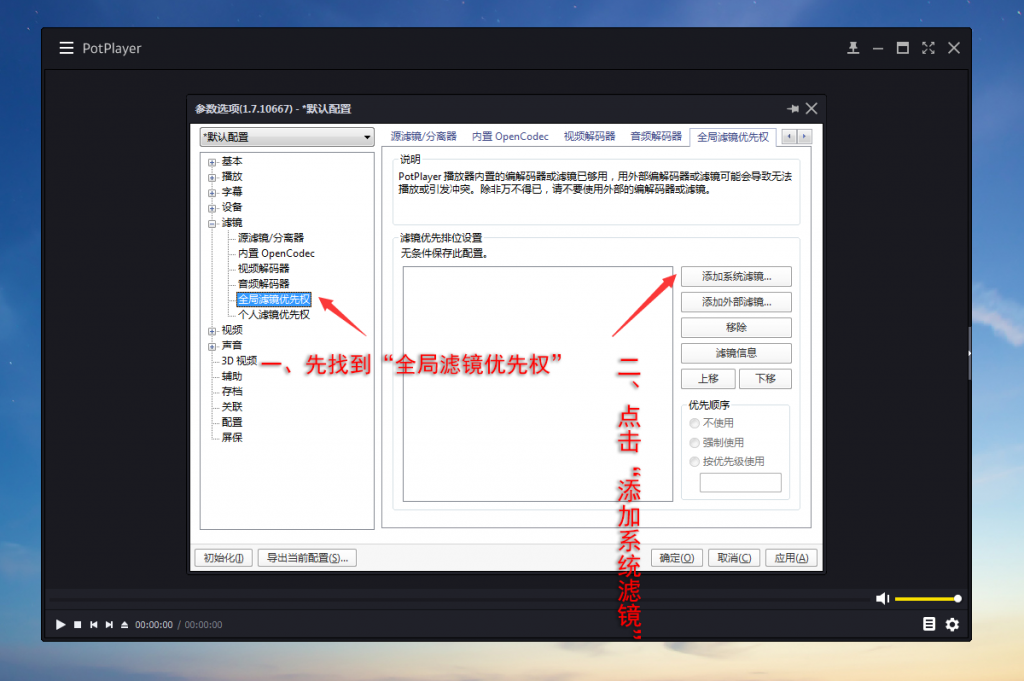1024x681 pixels.
Task: Select 配置 in the tree
Action: [x=232, y=422]
